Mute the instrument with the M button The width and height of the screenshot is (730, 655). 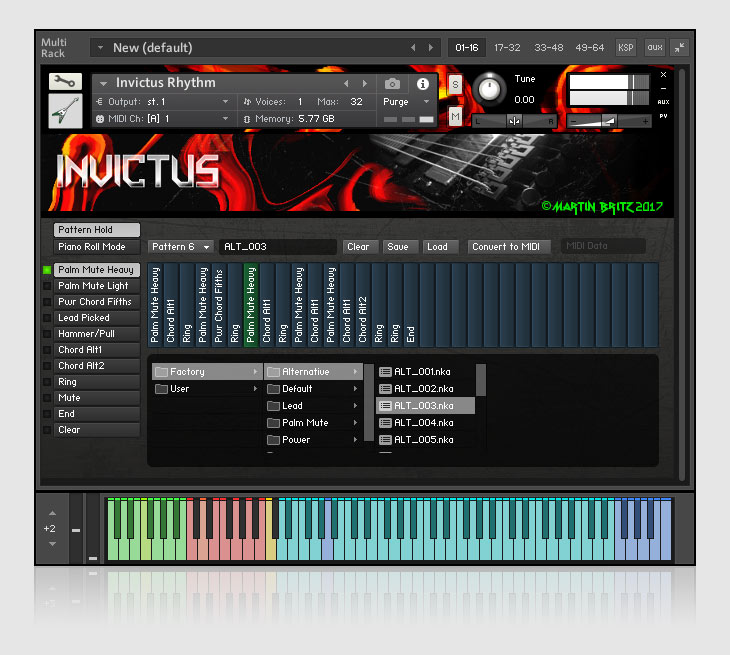(455, 116)
